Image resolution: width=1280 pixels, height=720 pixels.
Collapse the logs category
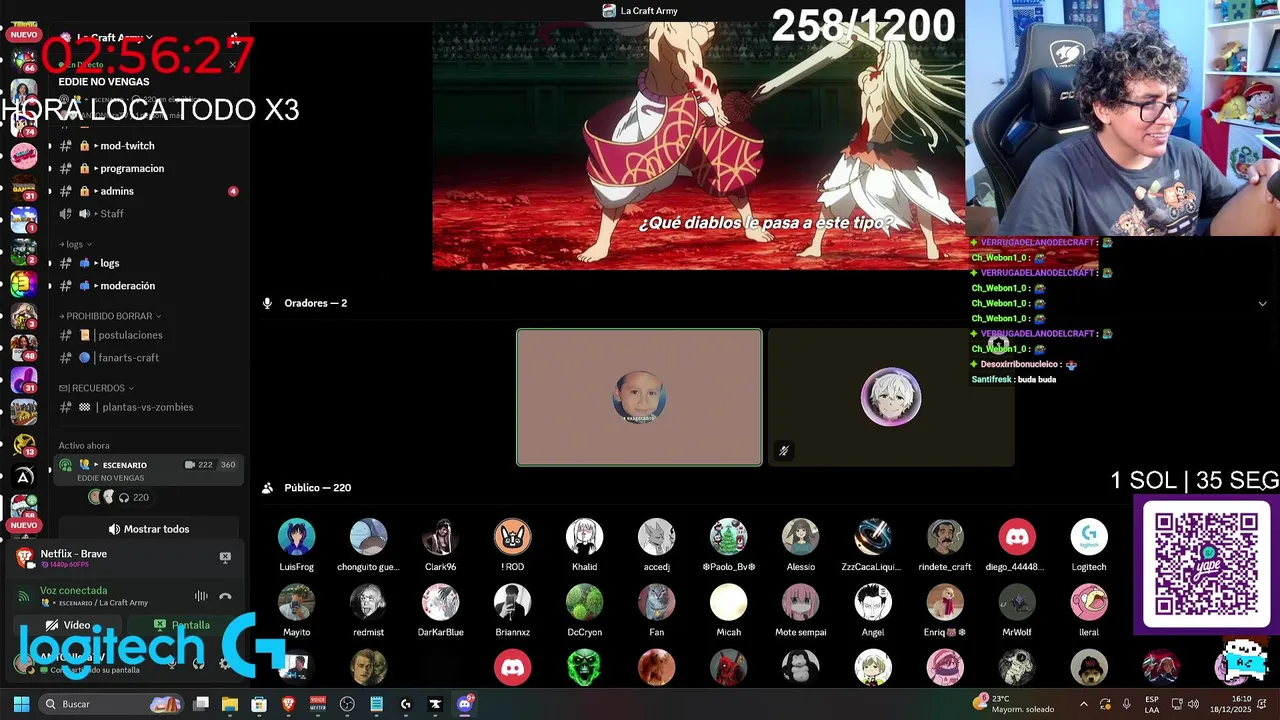pos(76,244)
